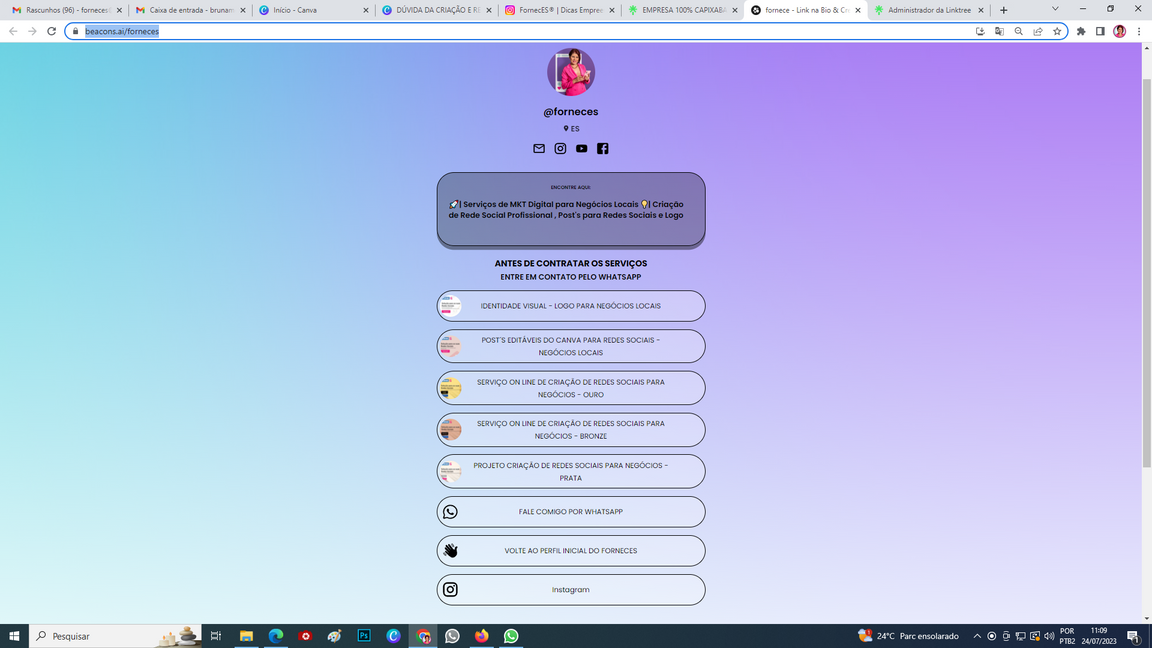Screen dimensions: 1152x648
Task: Expand the tab search chevron
Action: [1055, 9]
